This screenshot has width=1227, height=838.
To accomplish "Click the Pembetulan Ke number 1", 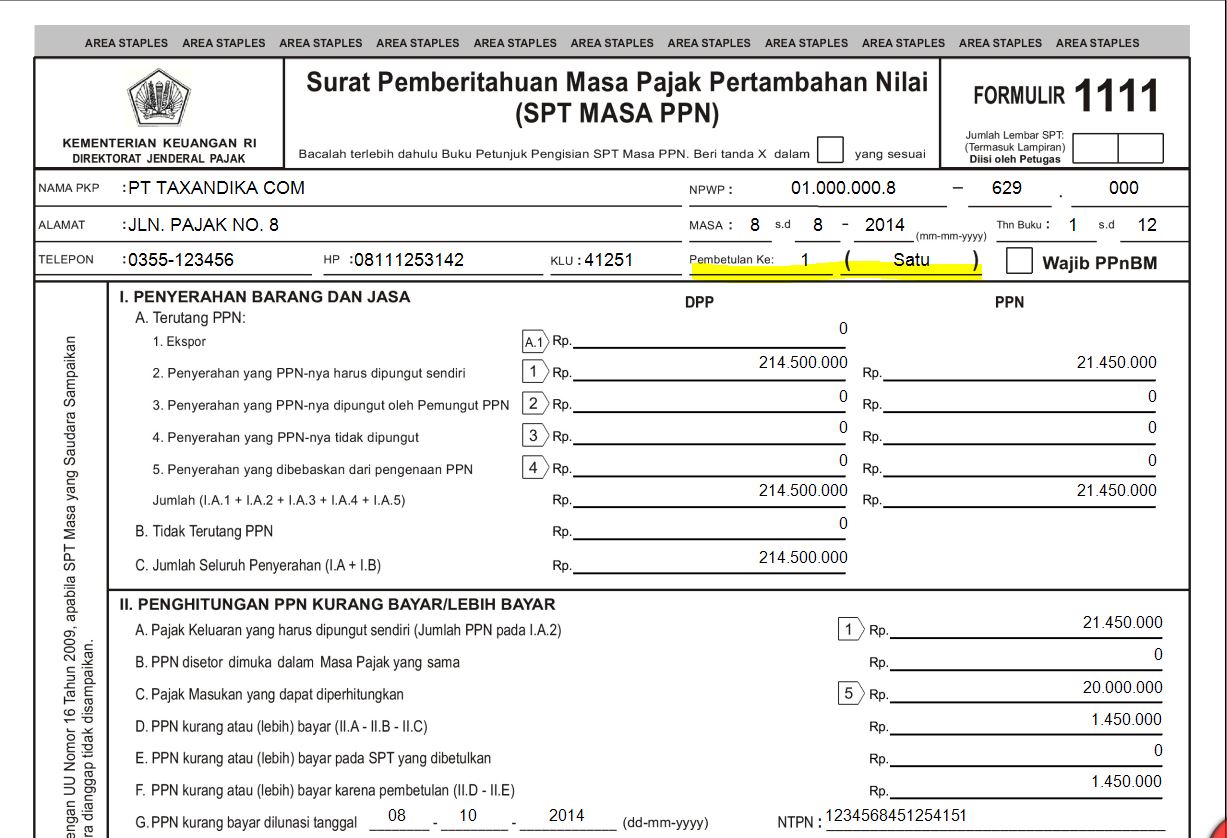I will 805,260.
